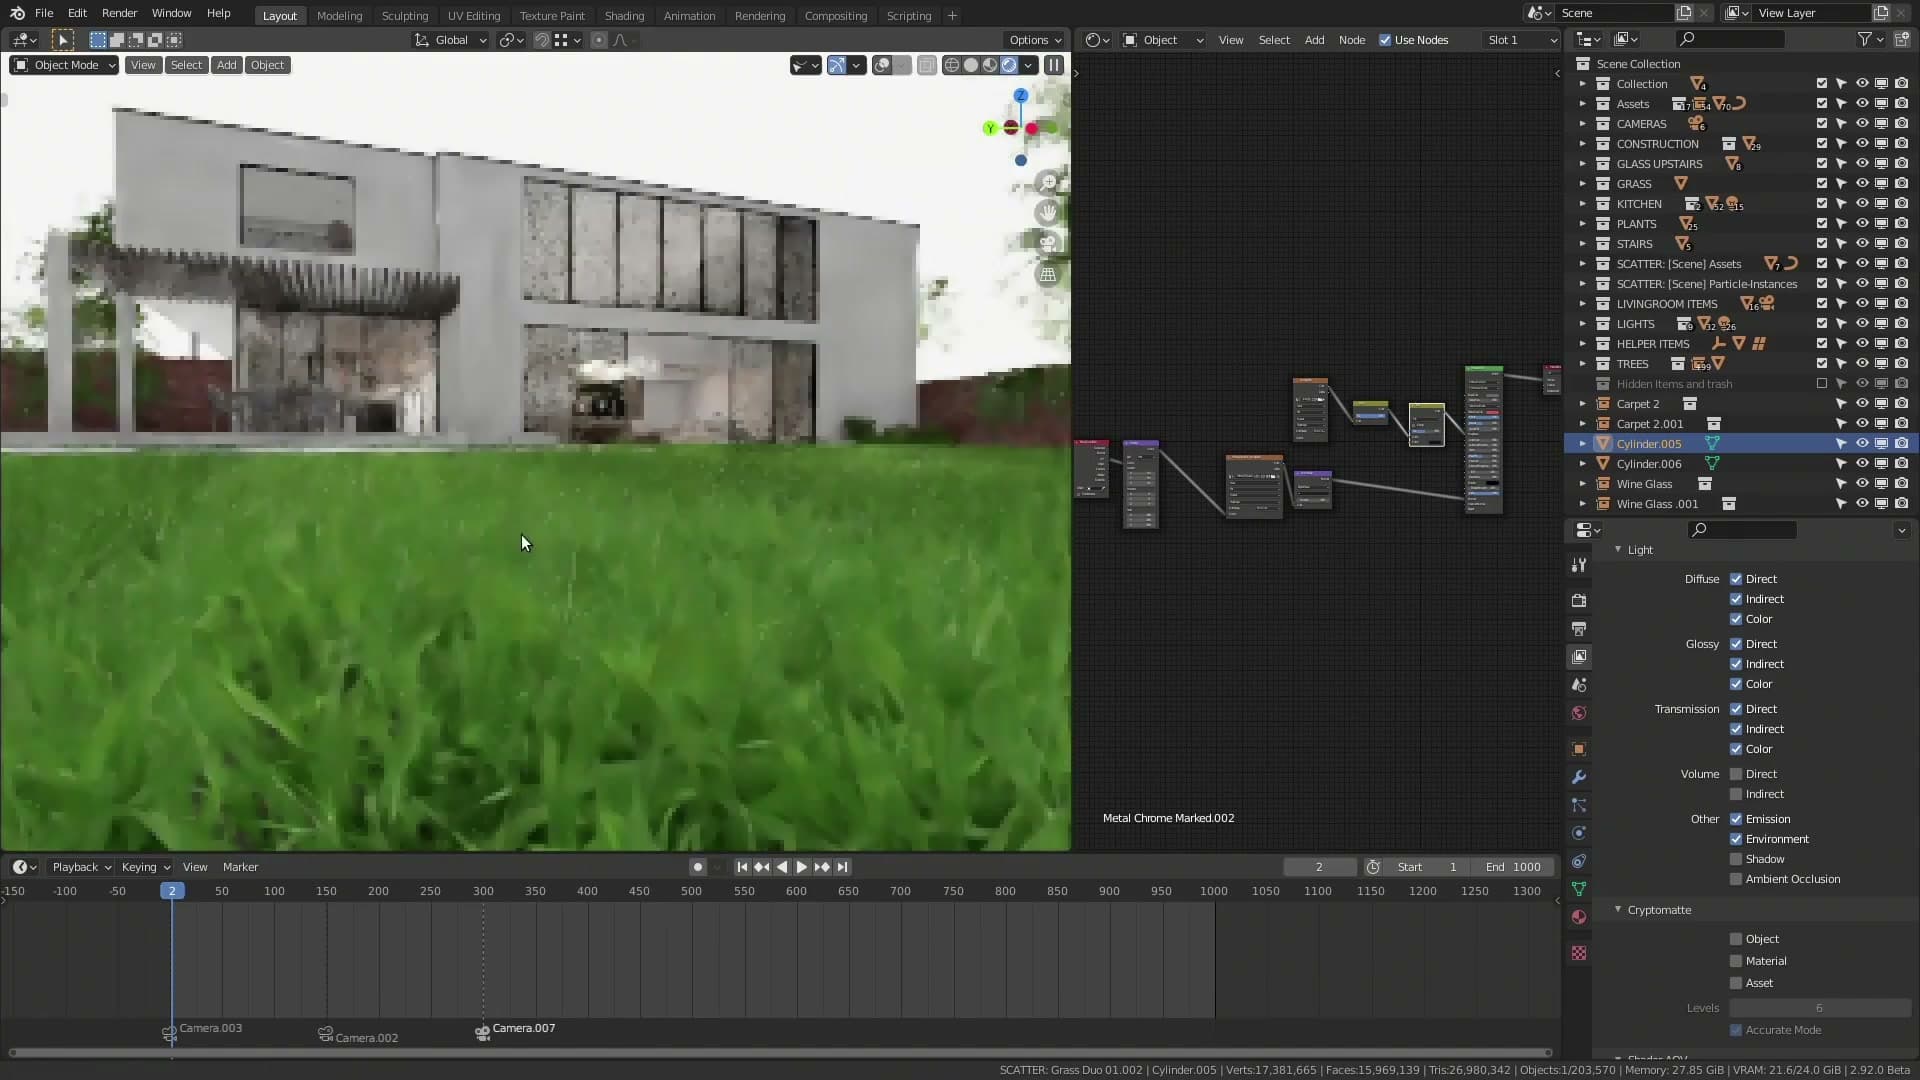The width and height of the screenshot is (1920, 1080).
Task: Open Object Mode dropdown
Action: click(64, 65)
